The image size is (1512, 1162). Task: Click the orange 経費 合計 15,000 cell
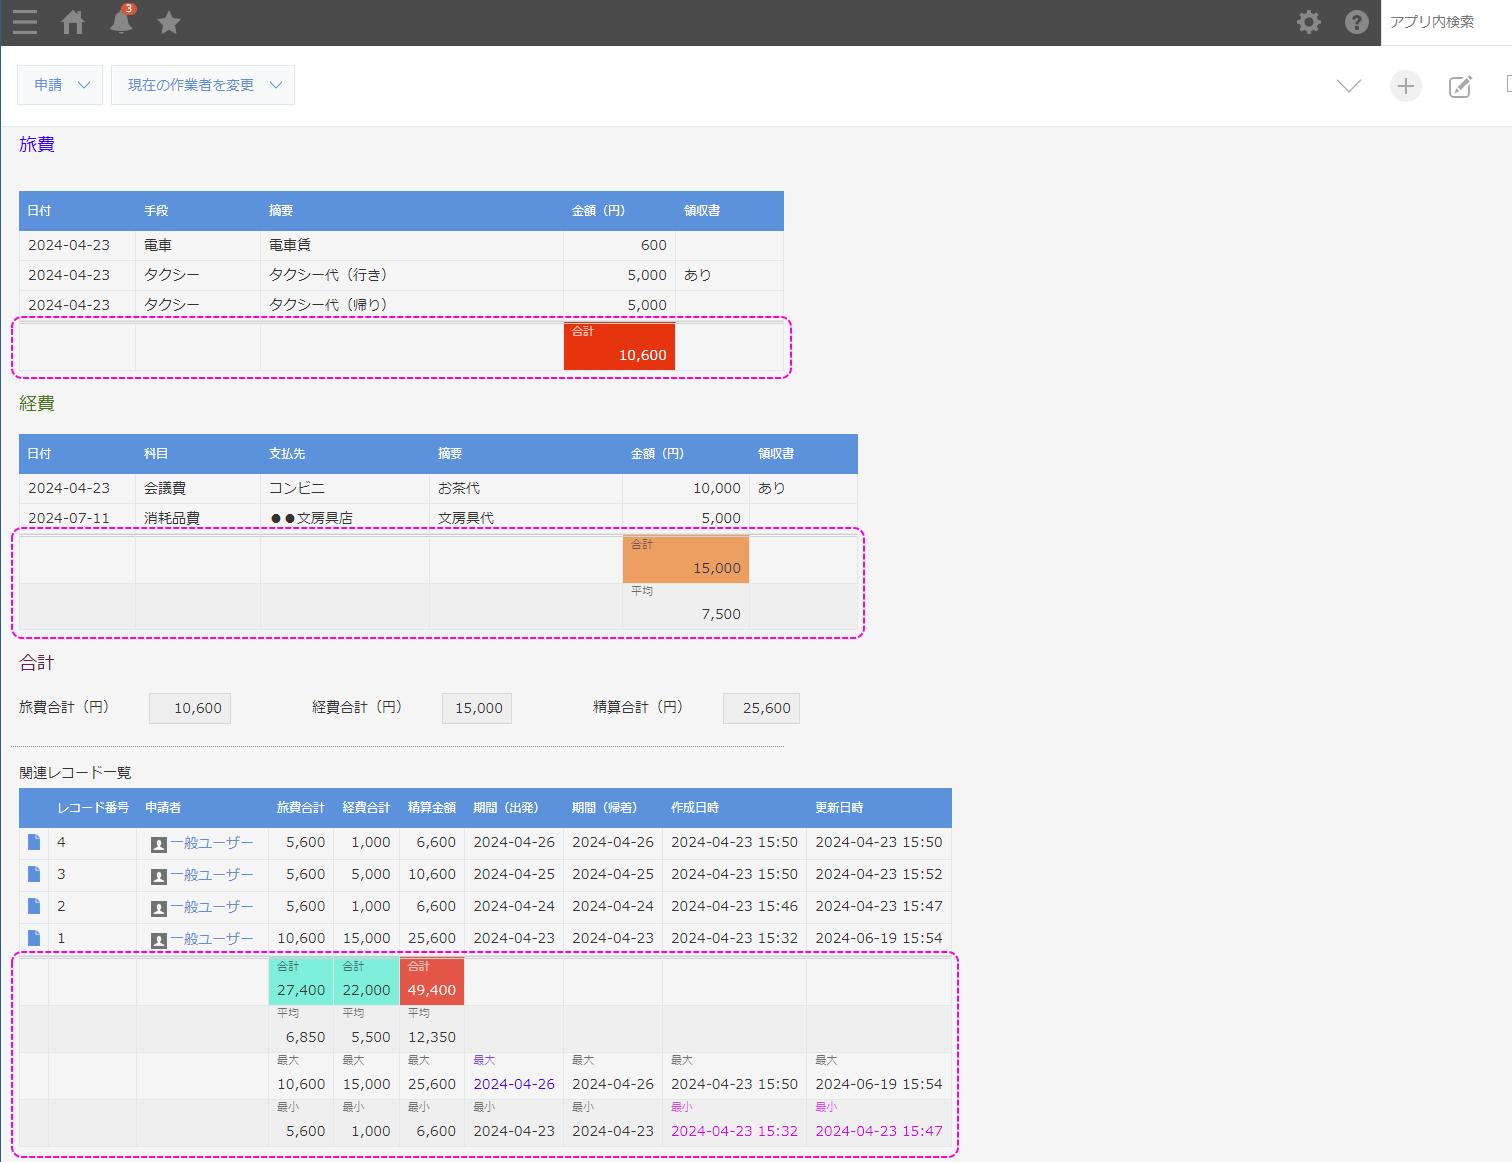[685, 560]
